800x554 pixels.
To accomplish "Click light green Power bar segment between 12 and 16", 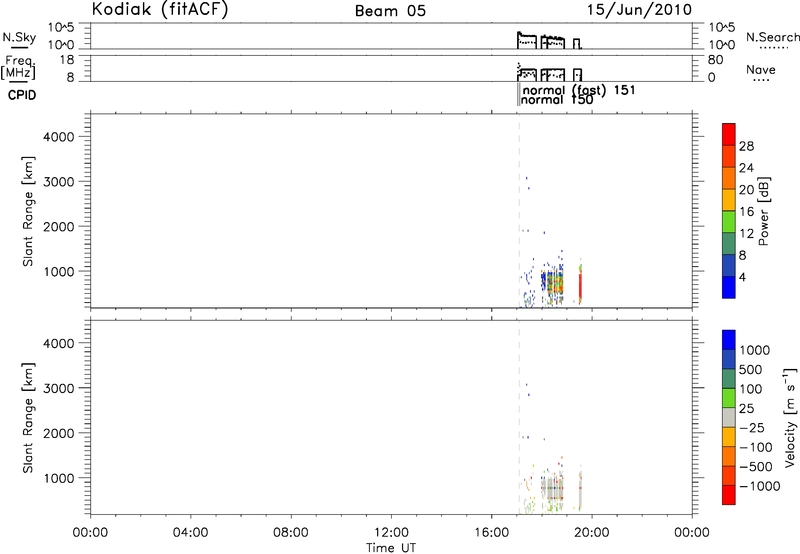I will click(x=729, y=221).
